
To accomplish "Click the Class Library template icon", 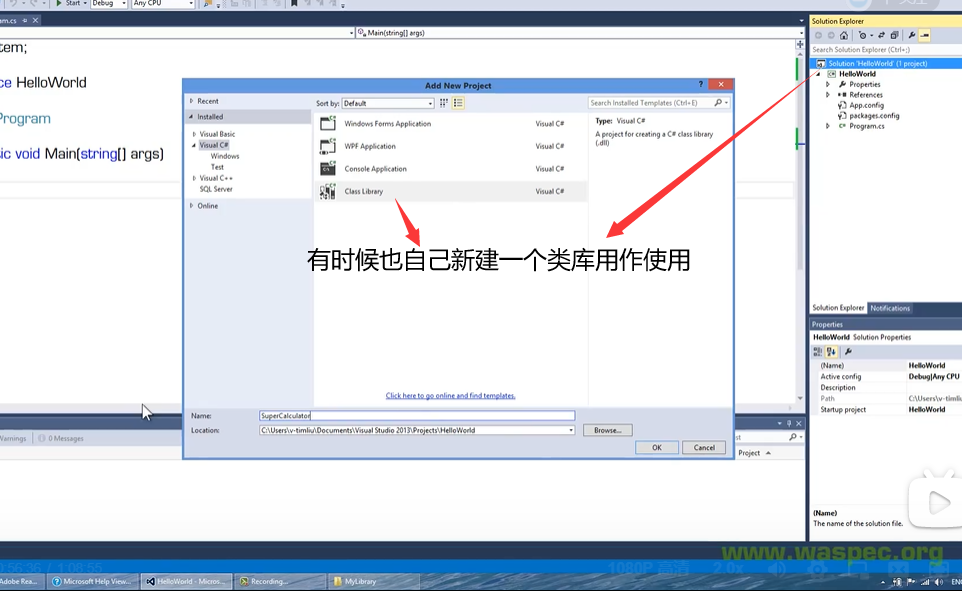I will coord(328,191).
